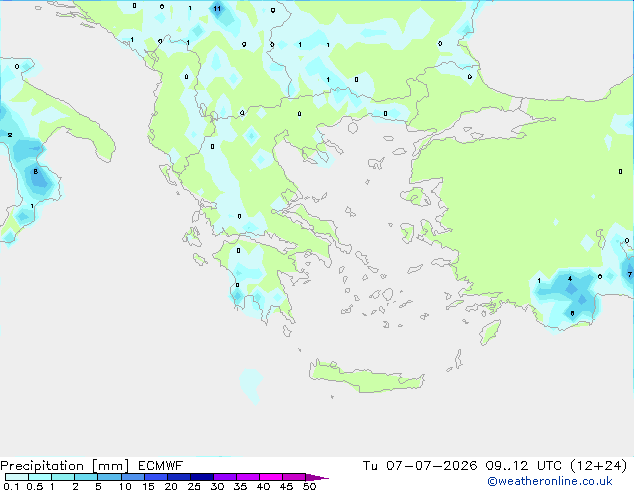Pick the 35–40 mm legend swatch

(247, 477)
